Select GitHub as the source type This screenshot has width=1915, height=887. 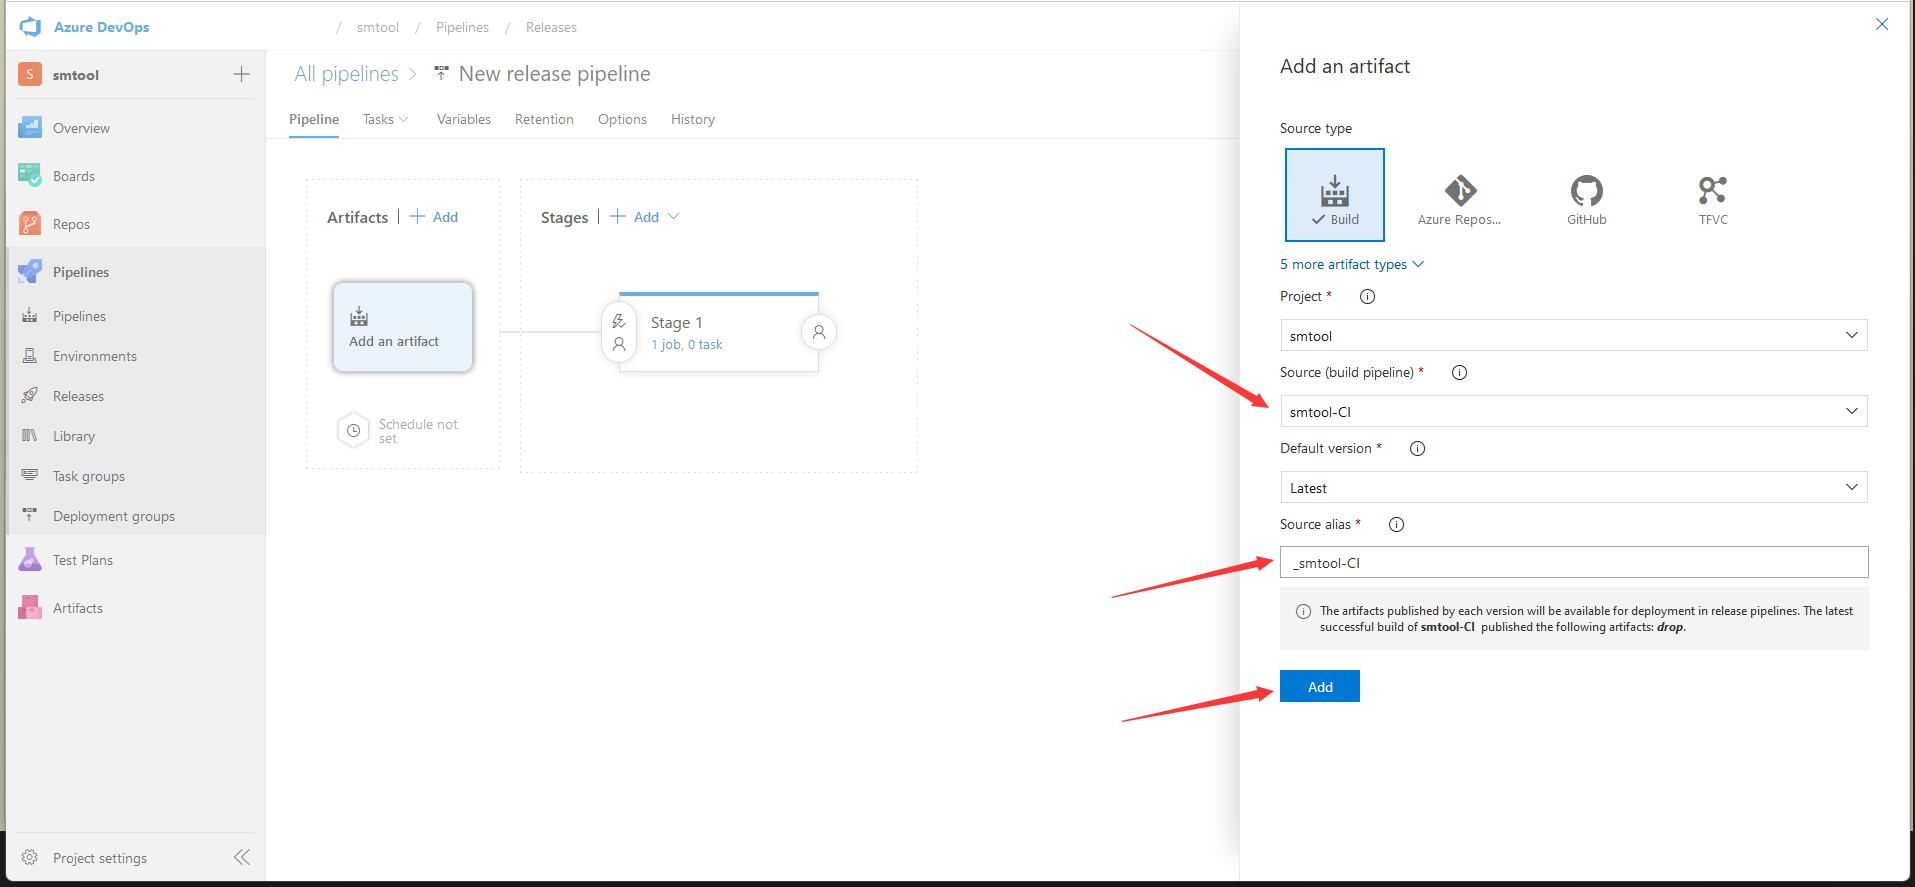pyautogui.click(x=1586, y=198)
